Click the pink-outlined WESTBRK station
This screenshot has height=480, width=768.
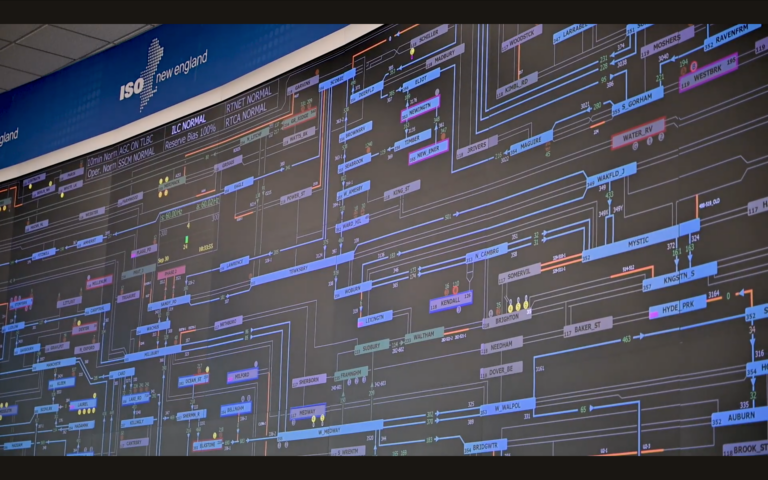coord(708,72)
